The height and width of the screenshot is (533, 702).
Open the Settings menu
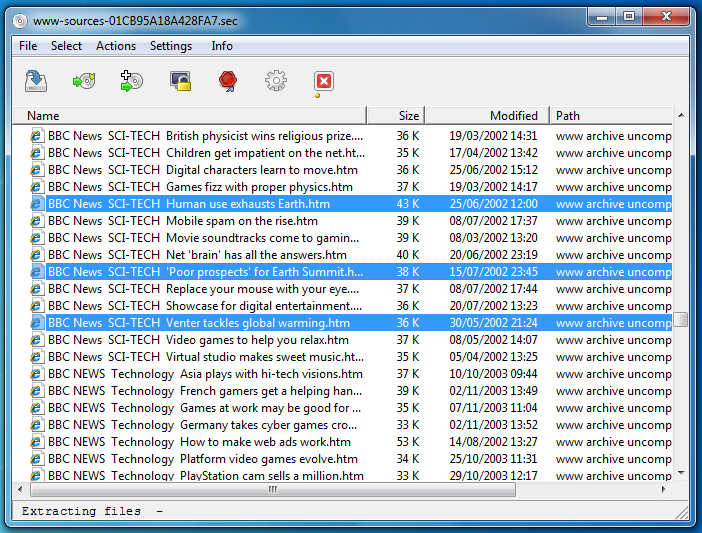click(x=171, y=46)
